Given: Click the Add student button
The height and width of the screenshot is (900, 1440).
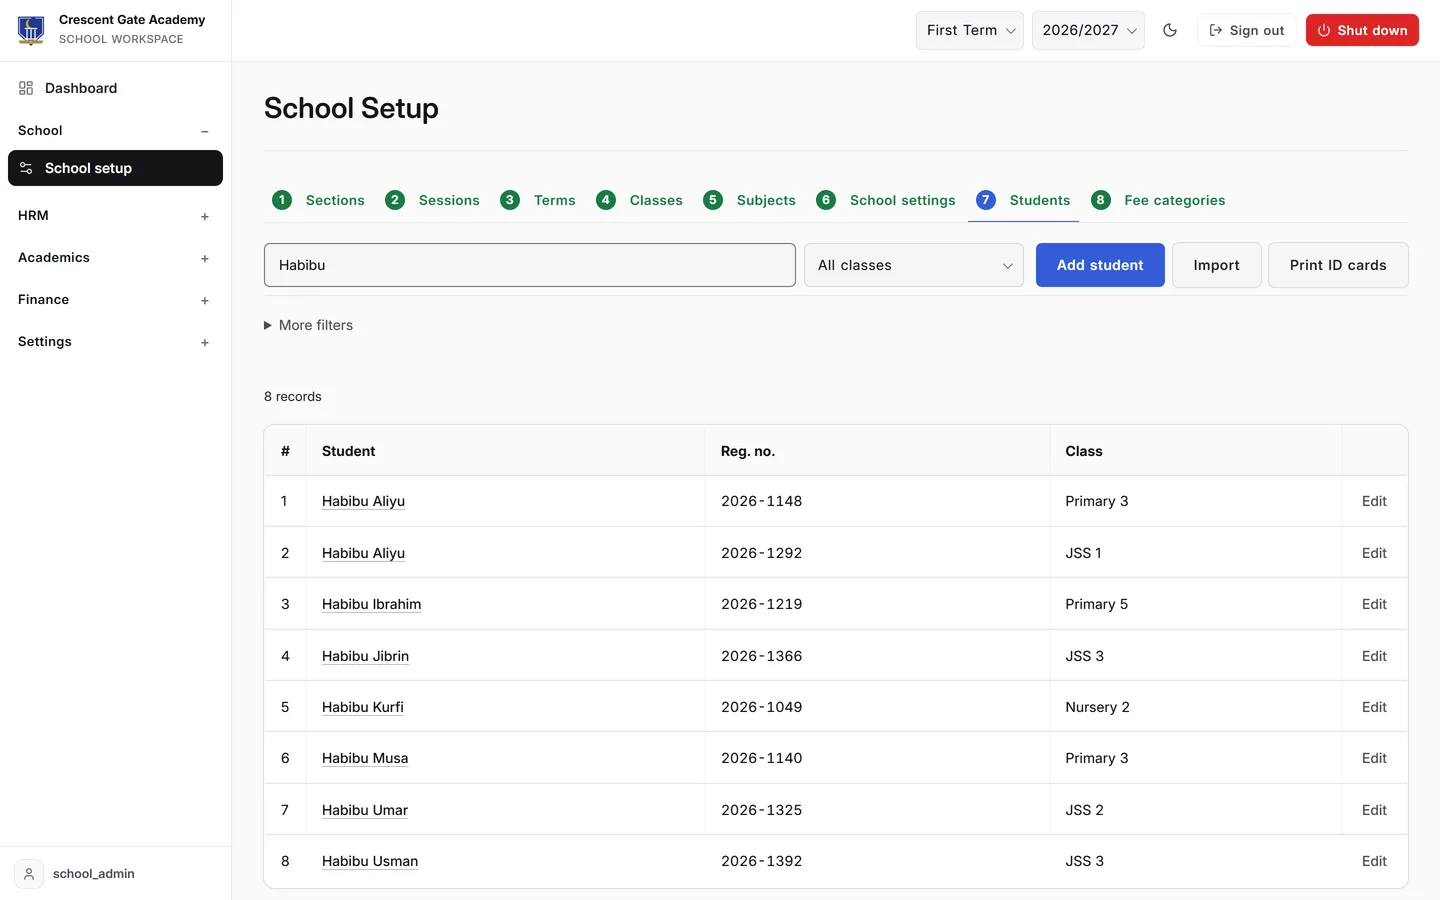Looking at the screenshot, I should (x=1100, y=265).
